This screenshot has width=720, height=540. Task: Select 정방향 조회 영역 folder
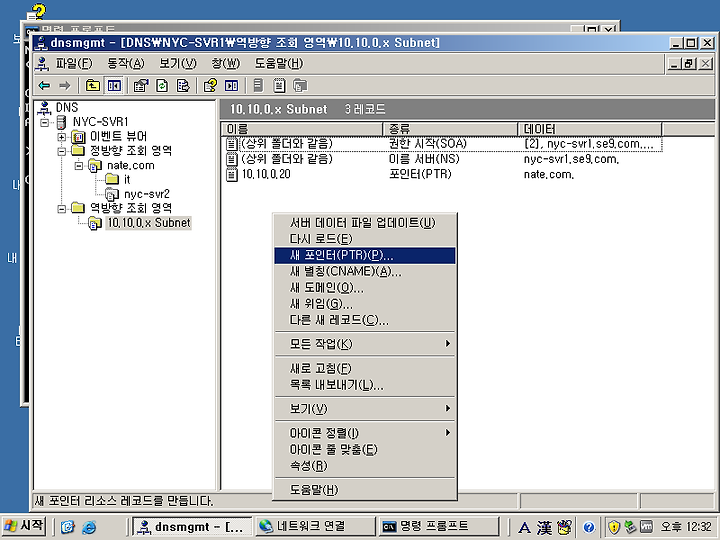130,151
